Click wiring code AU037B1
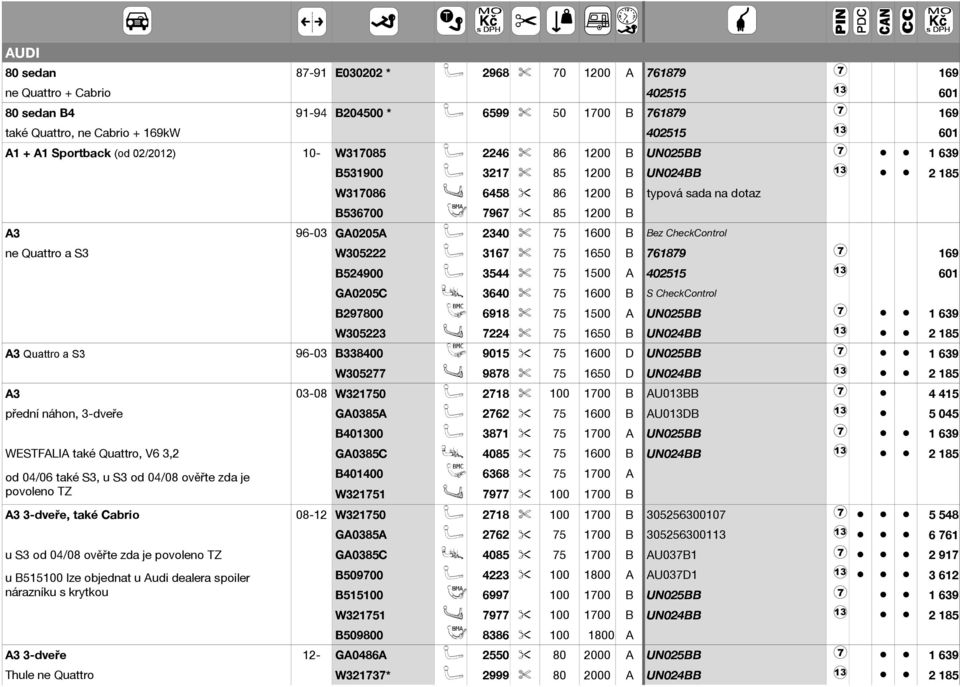The width and height of the screenshot is (960, 687). point(671,555)
